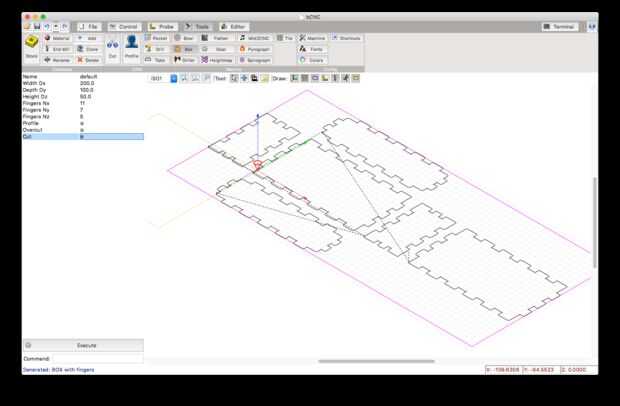This screenshot has width=620, height=406.
Task: Select the Profile tool icon
Action: coord(131,42)
